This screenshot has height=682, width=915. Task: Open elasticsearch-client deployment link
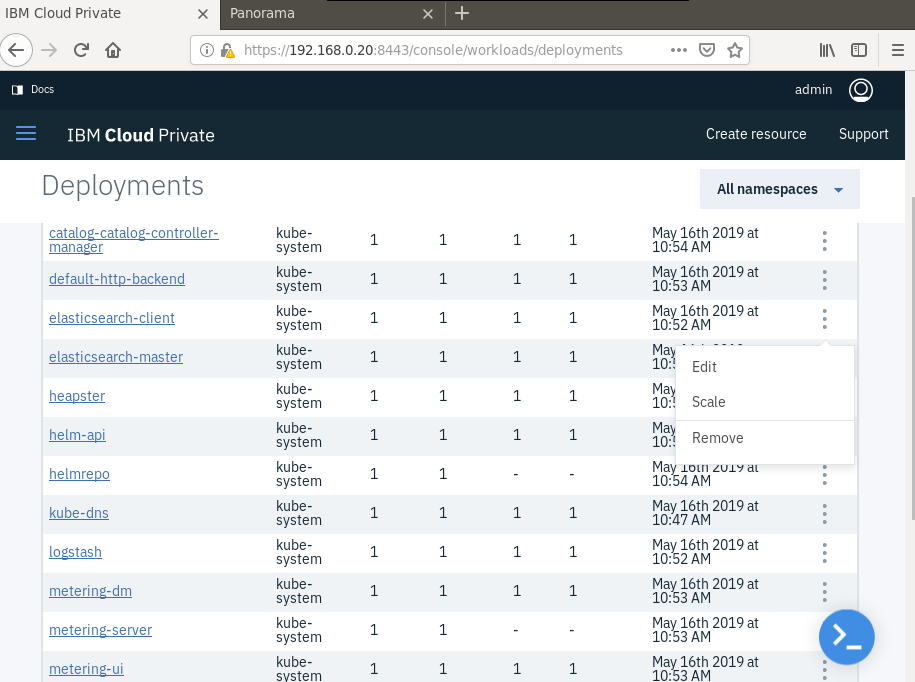[x=111, y=318]
